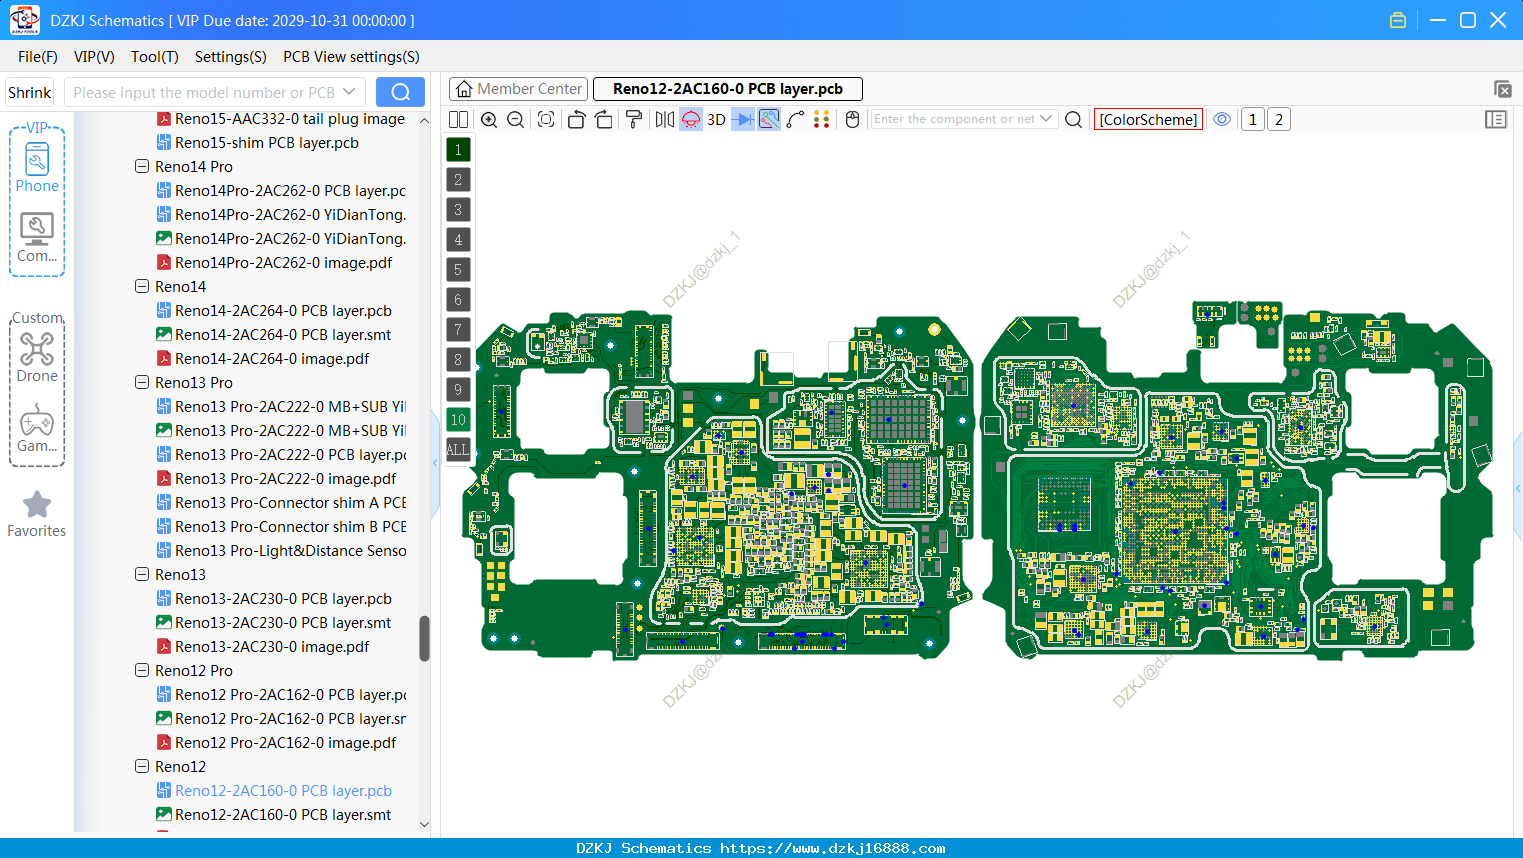Open the model number dropdown arrow
The image size is (1523, 858).
tap(349, 92)
